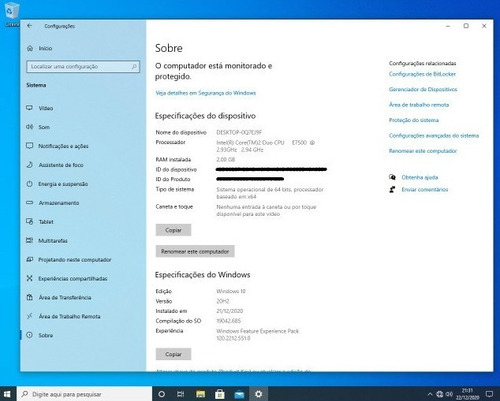This screenshot has width=500, height=401.
Task: Click Renomear este computador related link
Action: coord(423,151)
